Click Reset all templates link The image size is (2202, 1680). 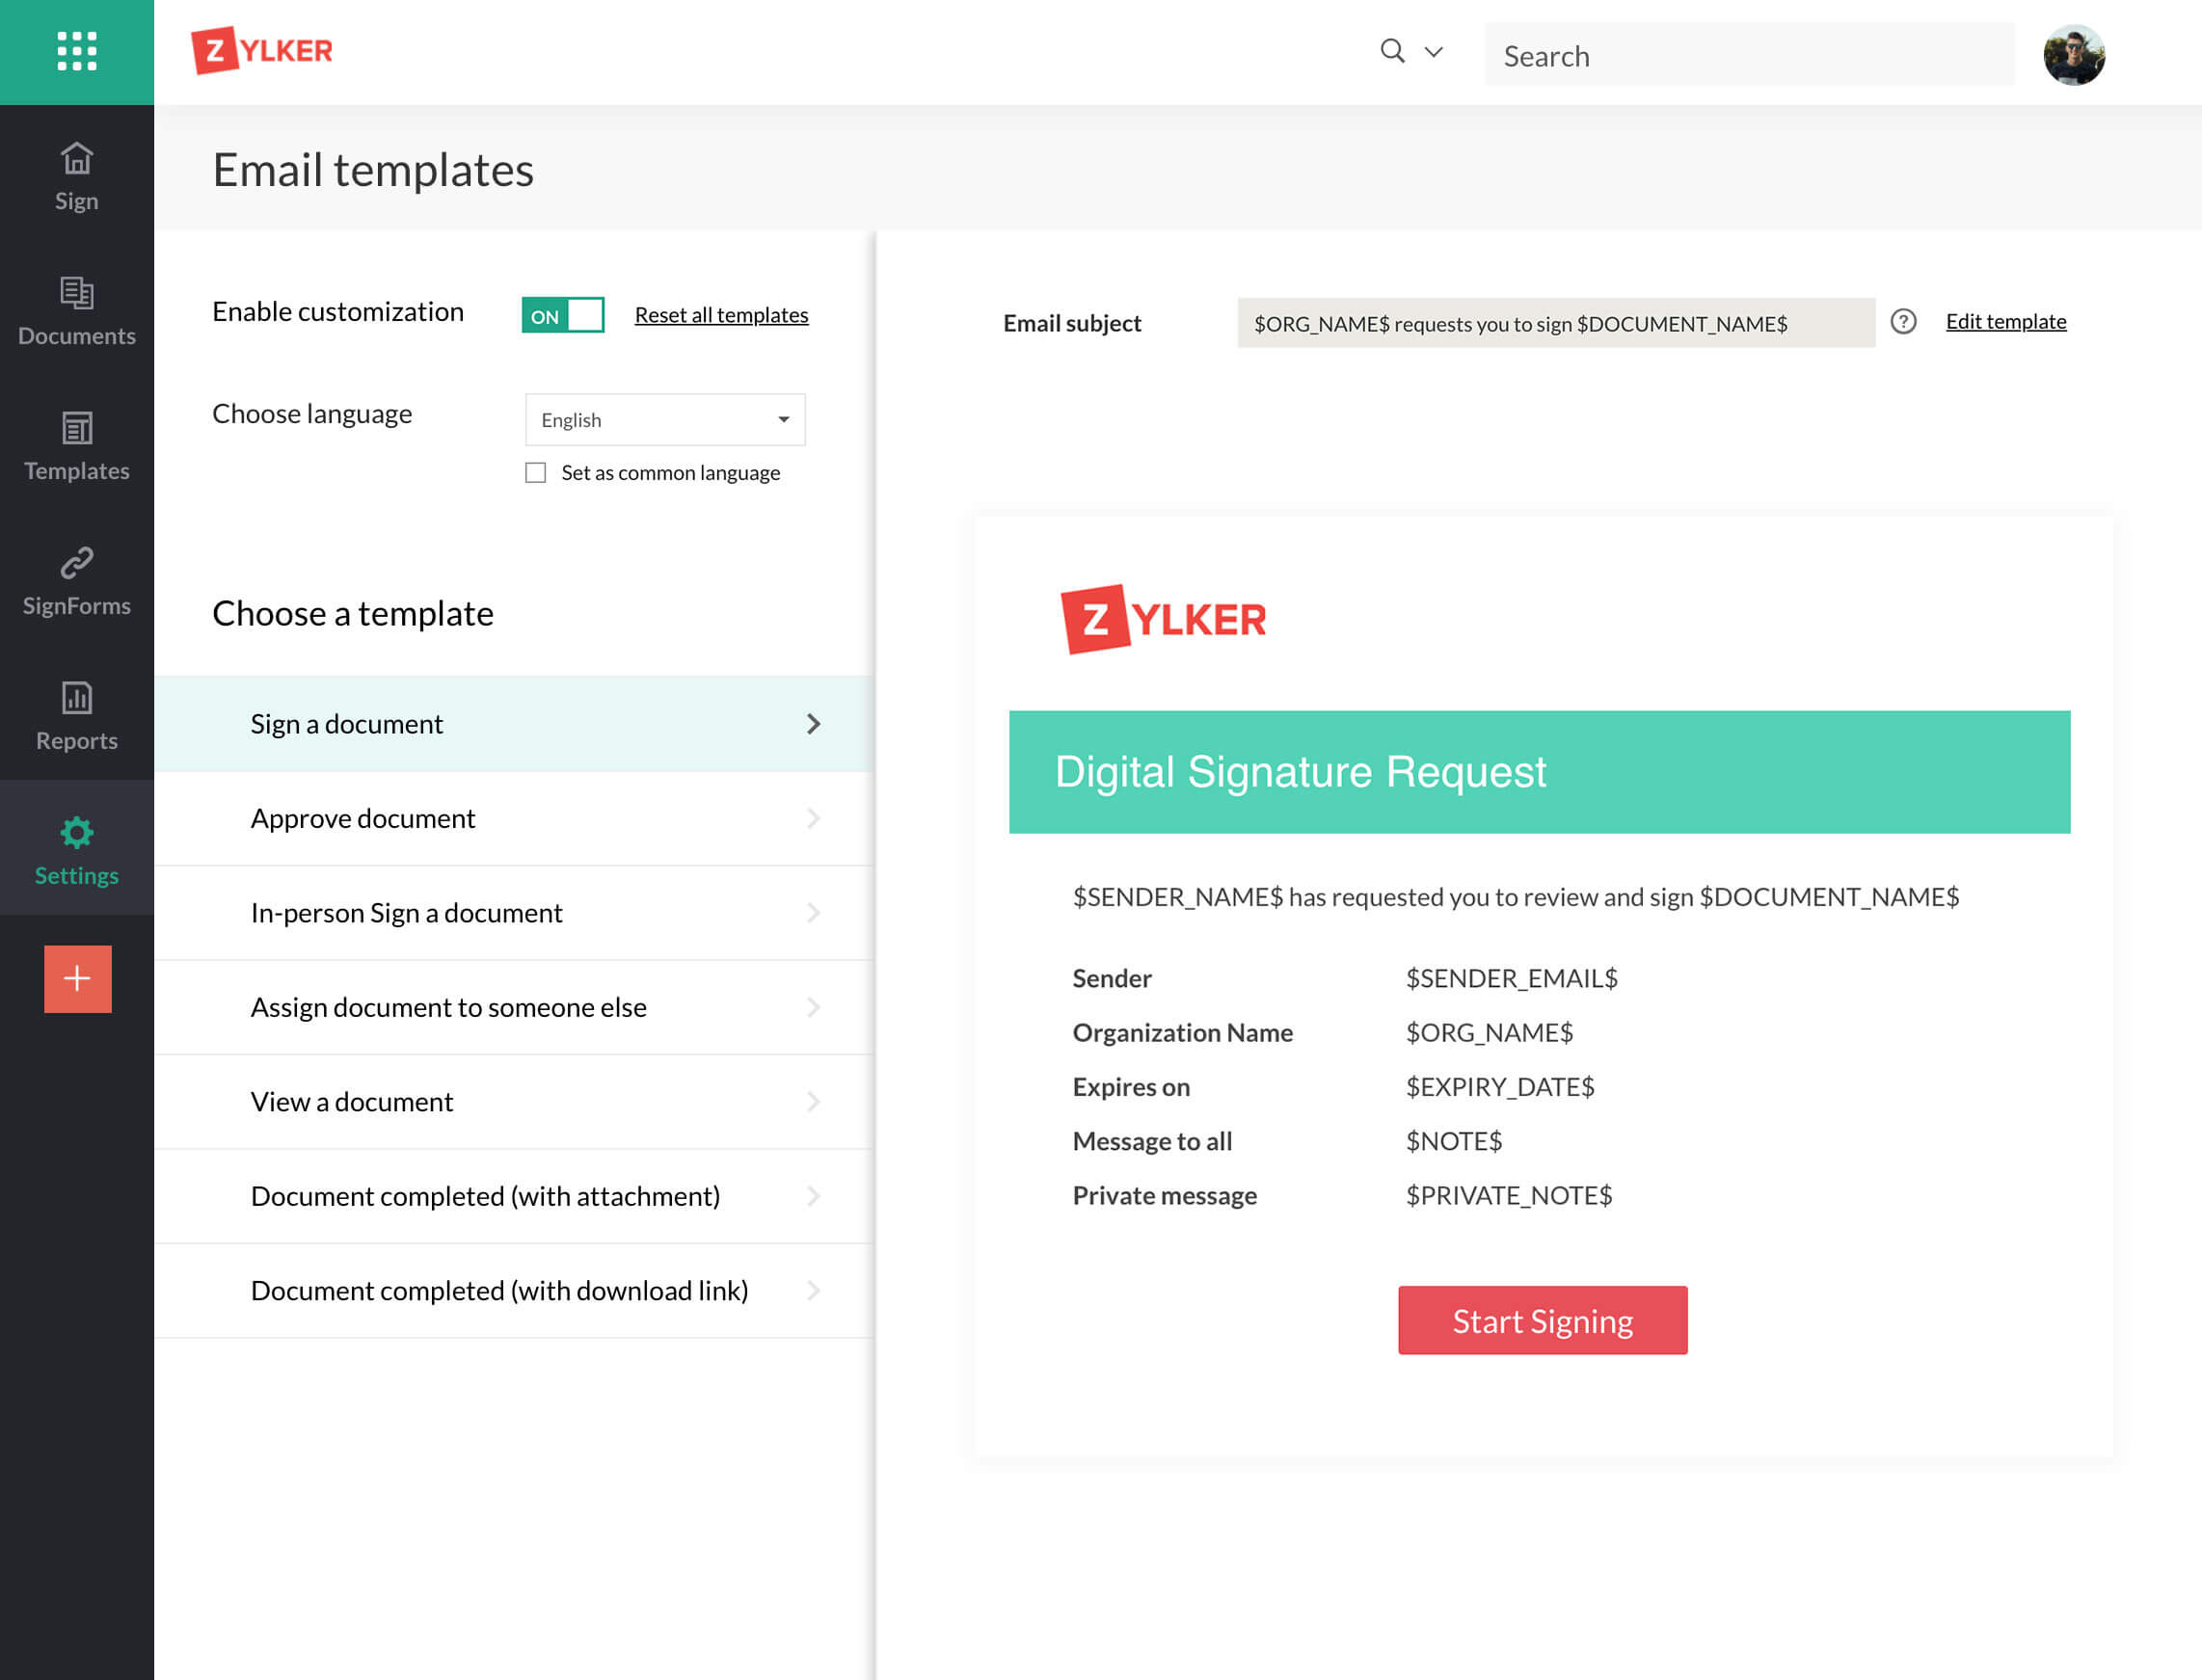720,314
